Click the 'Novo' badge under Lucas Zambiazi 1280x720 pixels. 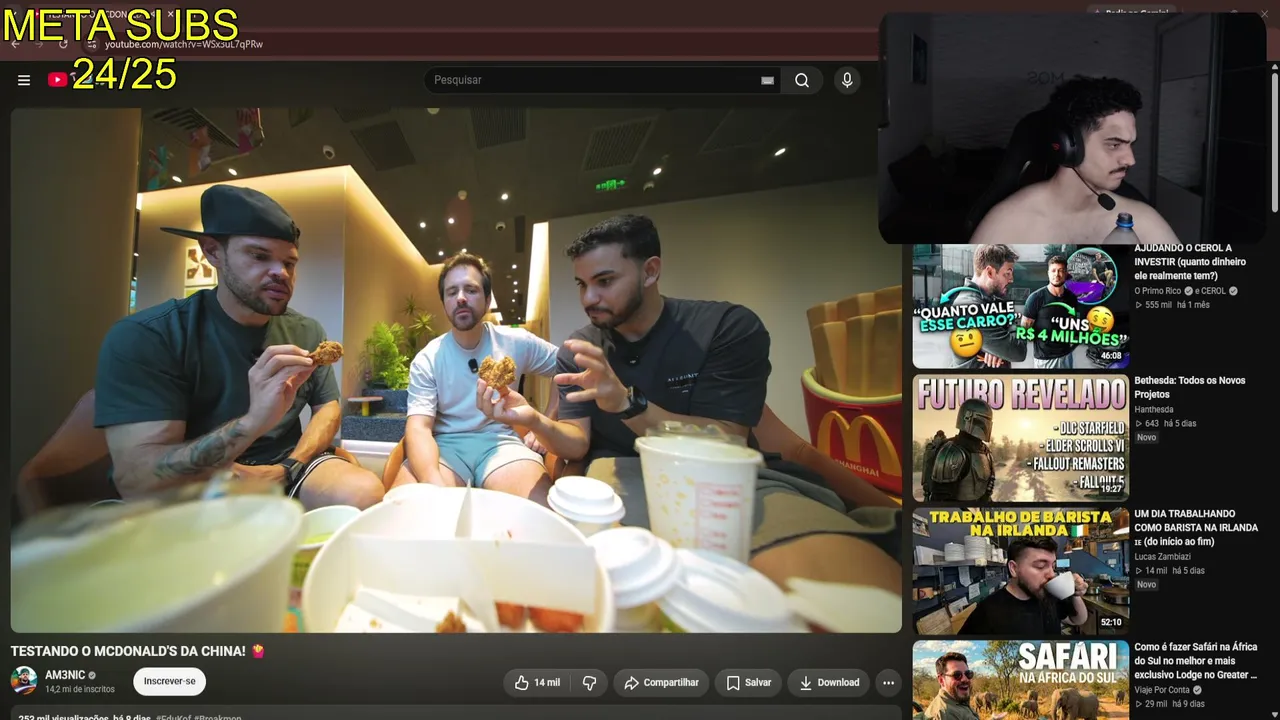(1146, 585)
